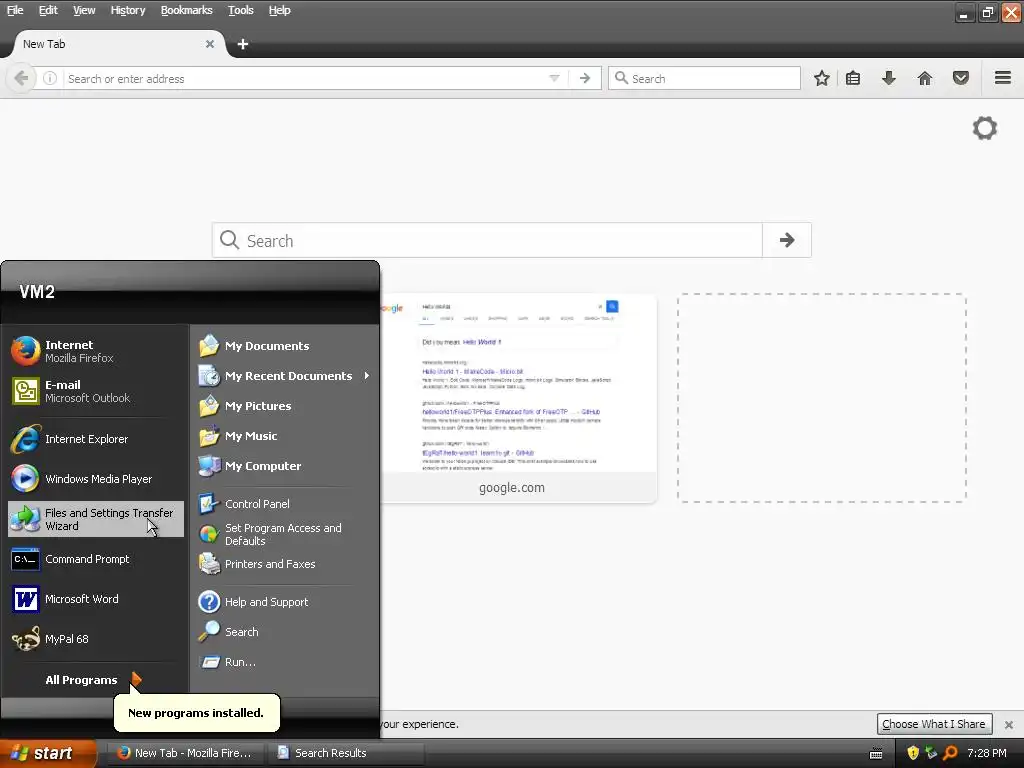Launch Microsoft Outlook E-mail entry
Viewport: 1024px width, 768px height.
pyautogui.click(x=96, y=391)
